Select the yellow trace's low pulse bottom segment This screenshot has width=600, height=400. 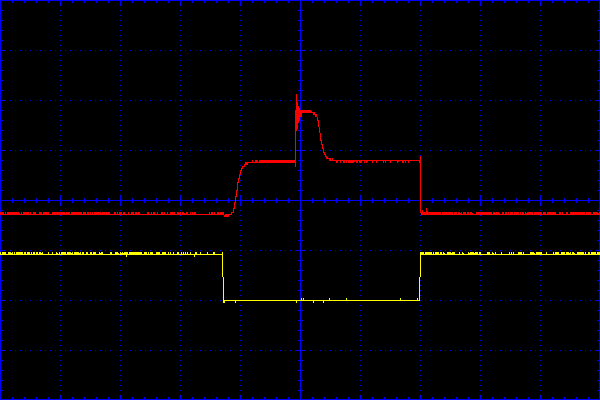pos(321,300)
